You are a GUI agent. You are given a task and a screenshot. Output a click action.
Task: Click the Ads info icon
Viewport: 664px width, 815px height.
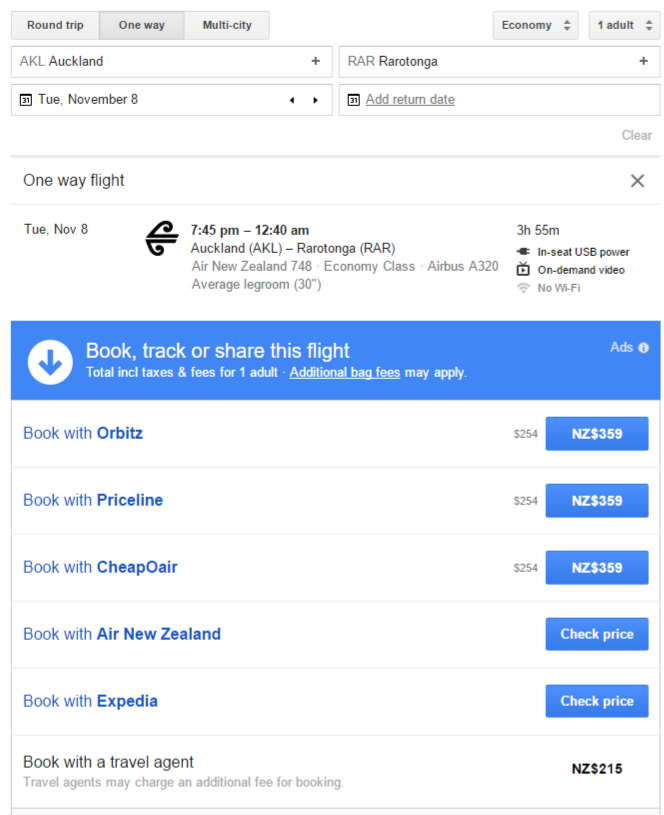point(643,348)
